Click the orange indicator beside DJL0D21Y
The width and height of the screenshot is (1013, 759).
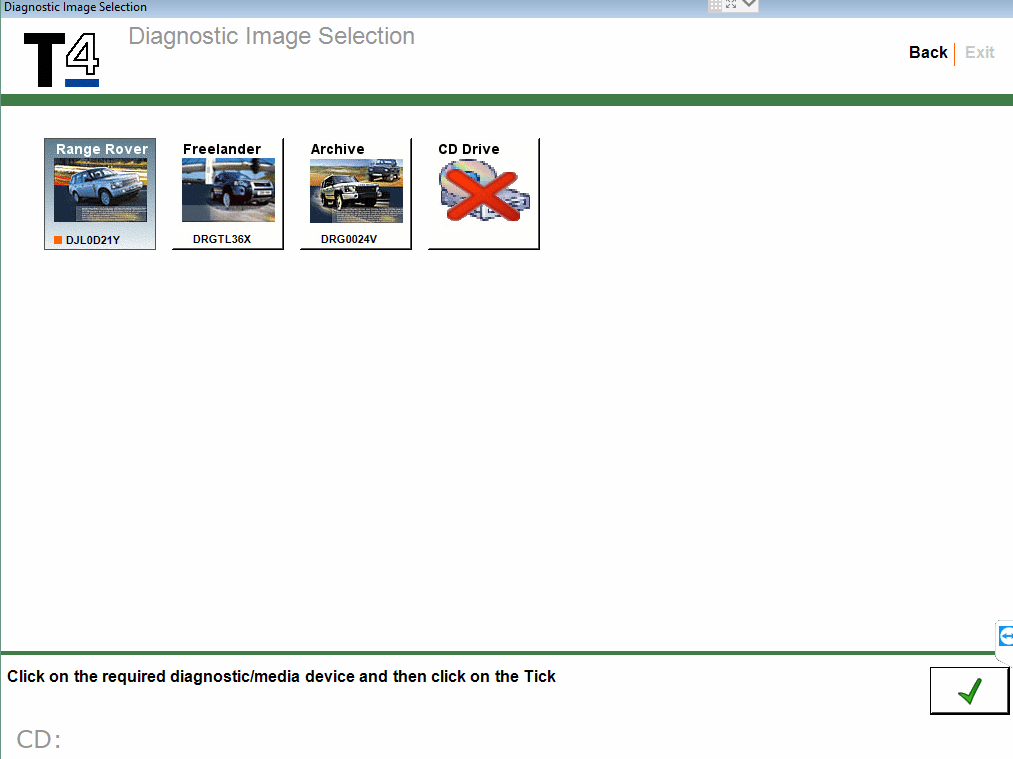coord(57,240)
